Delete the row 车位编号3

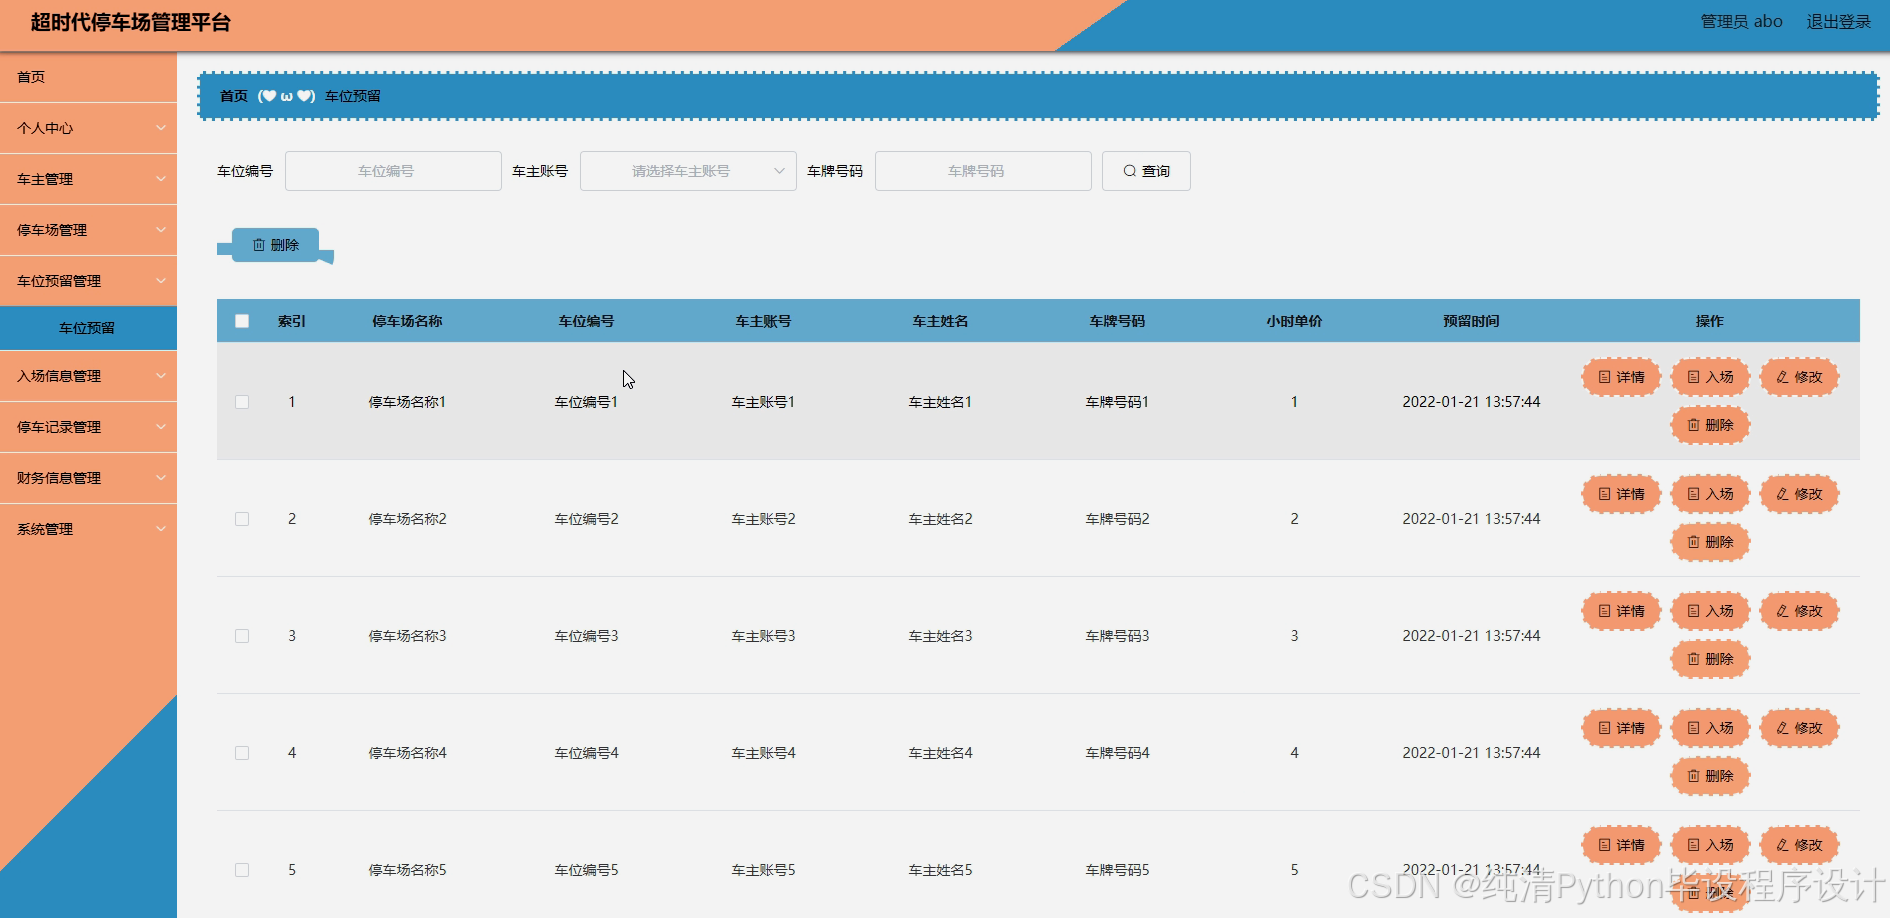coord(1710,659)
